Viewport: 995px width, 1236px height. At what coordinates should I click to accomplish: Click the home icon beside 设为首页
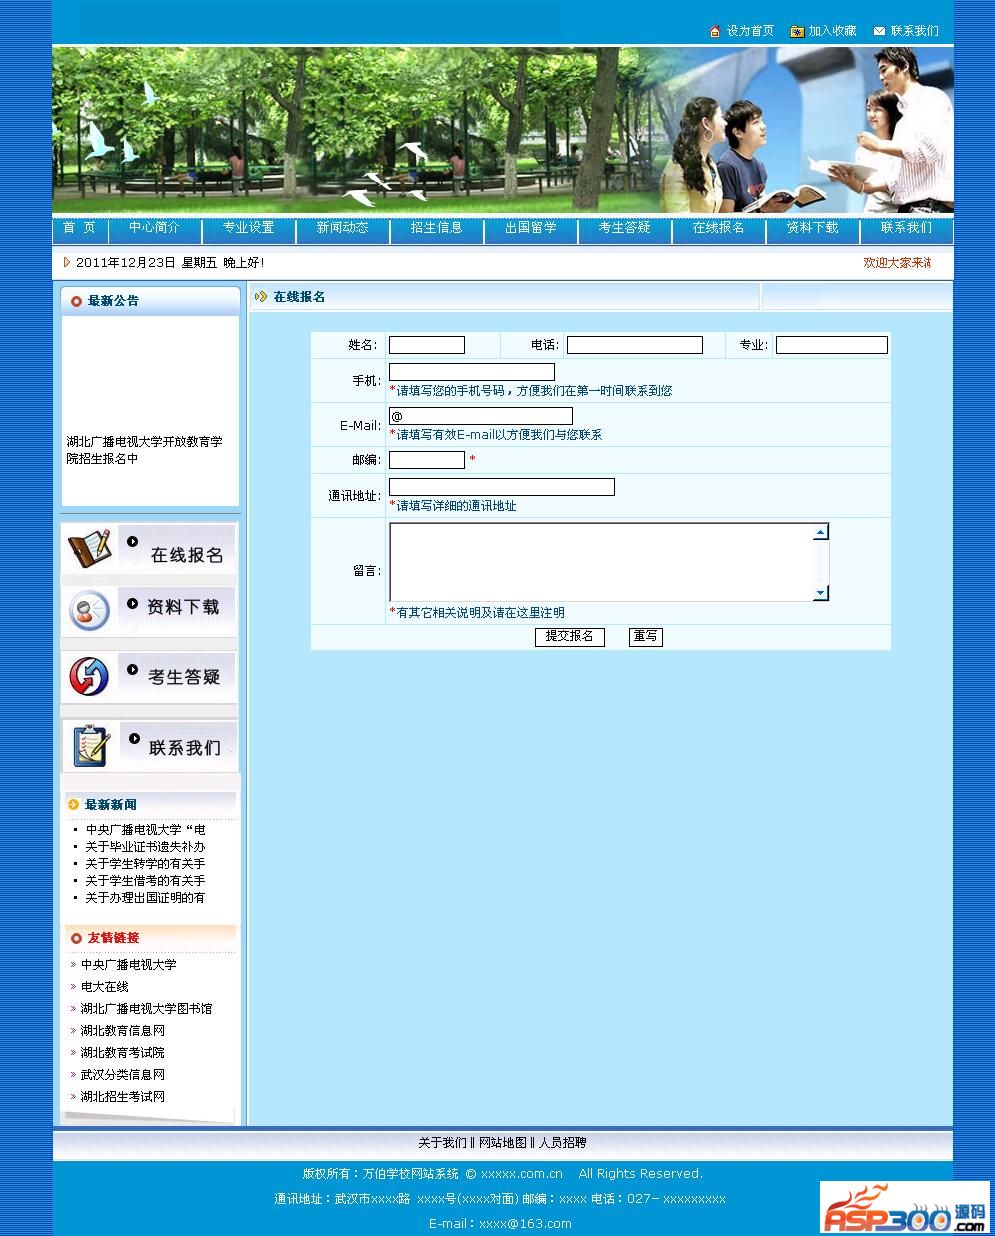click(x=715, y=31)
